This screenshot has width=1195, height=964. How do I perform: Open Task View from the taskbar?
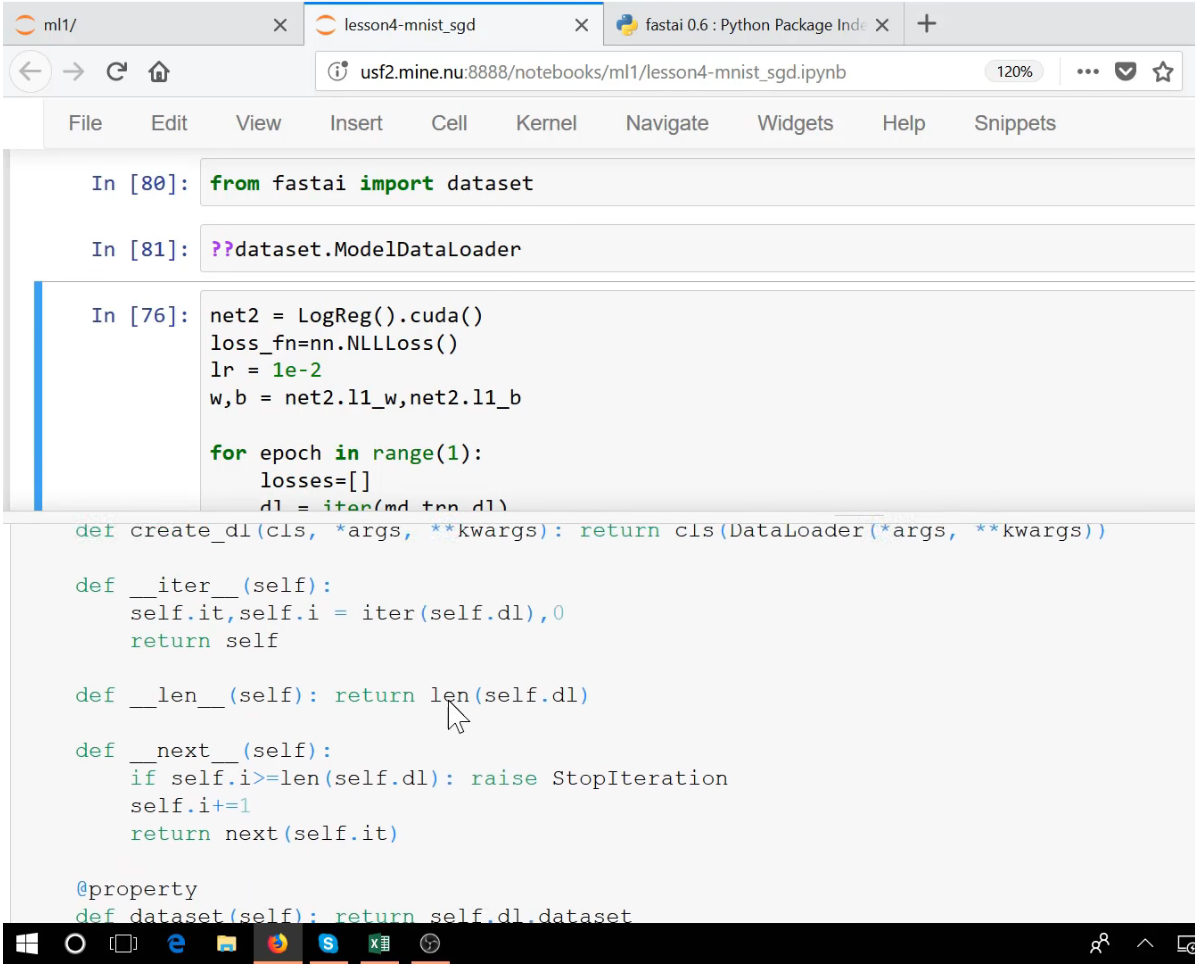pyautogui.click(x=125, y=943)
